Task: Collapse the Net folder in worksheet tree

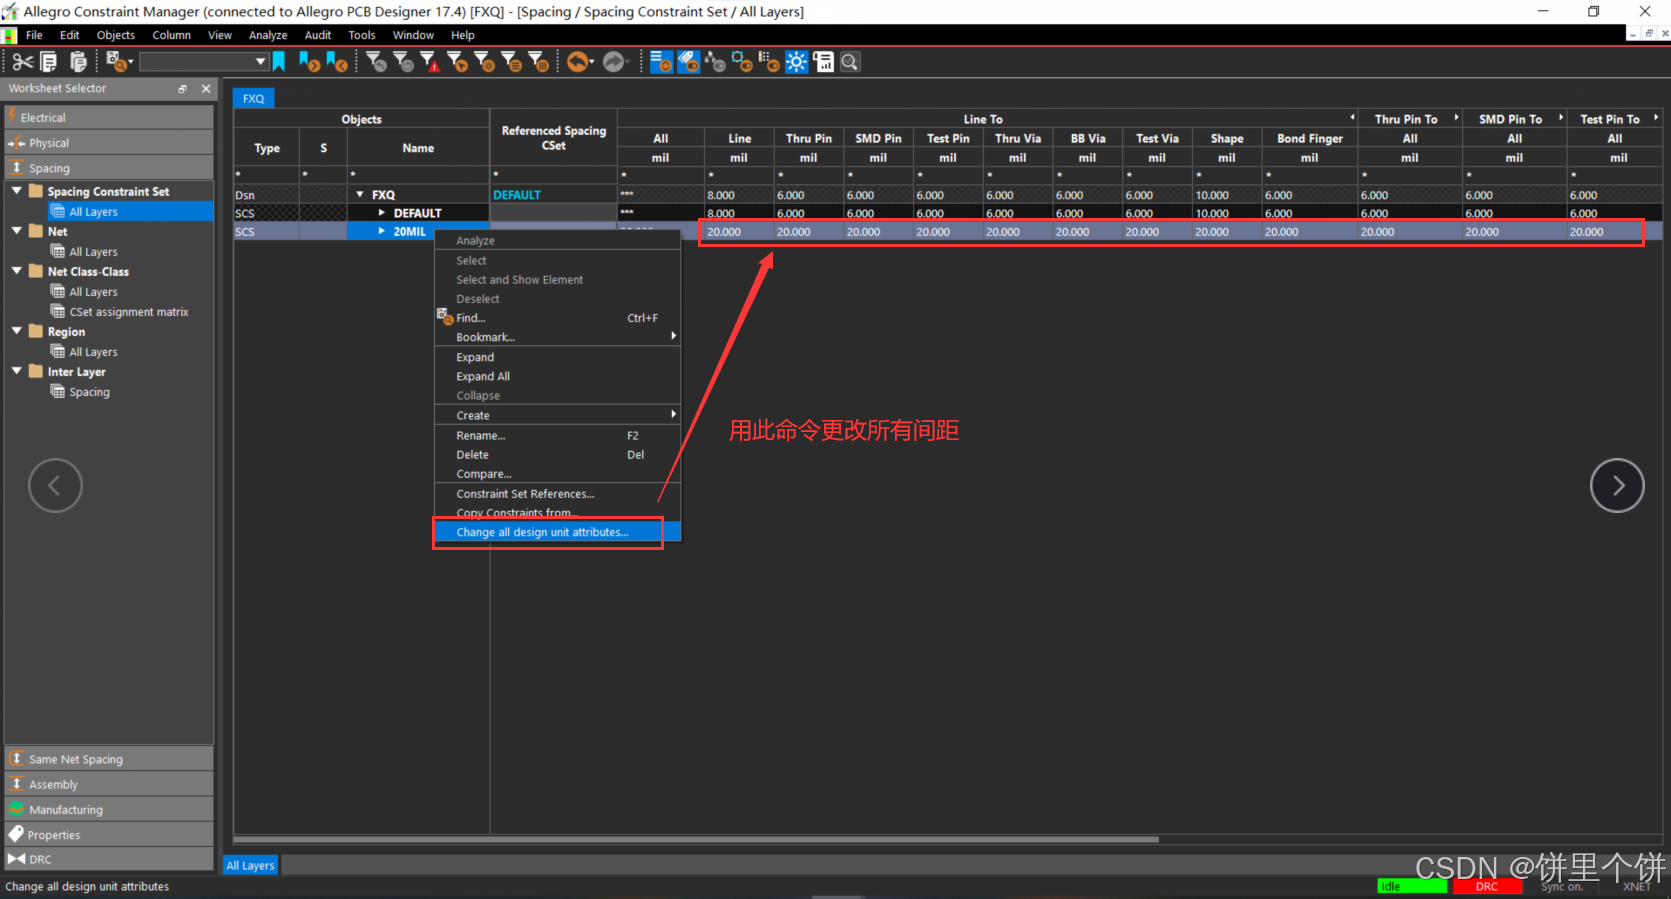Action: pyautogui.click(x=17, y=230)
